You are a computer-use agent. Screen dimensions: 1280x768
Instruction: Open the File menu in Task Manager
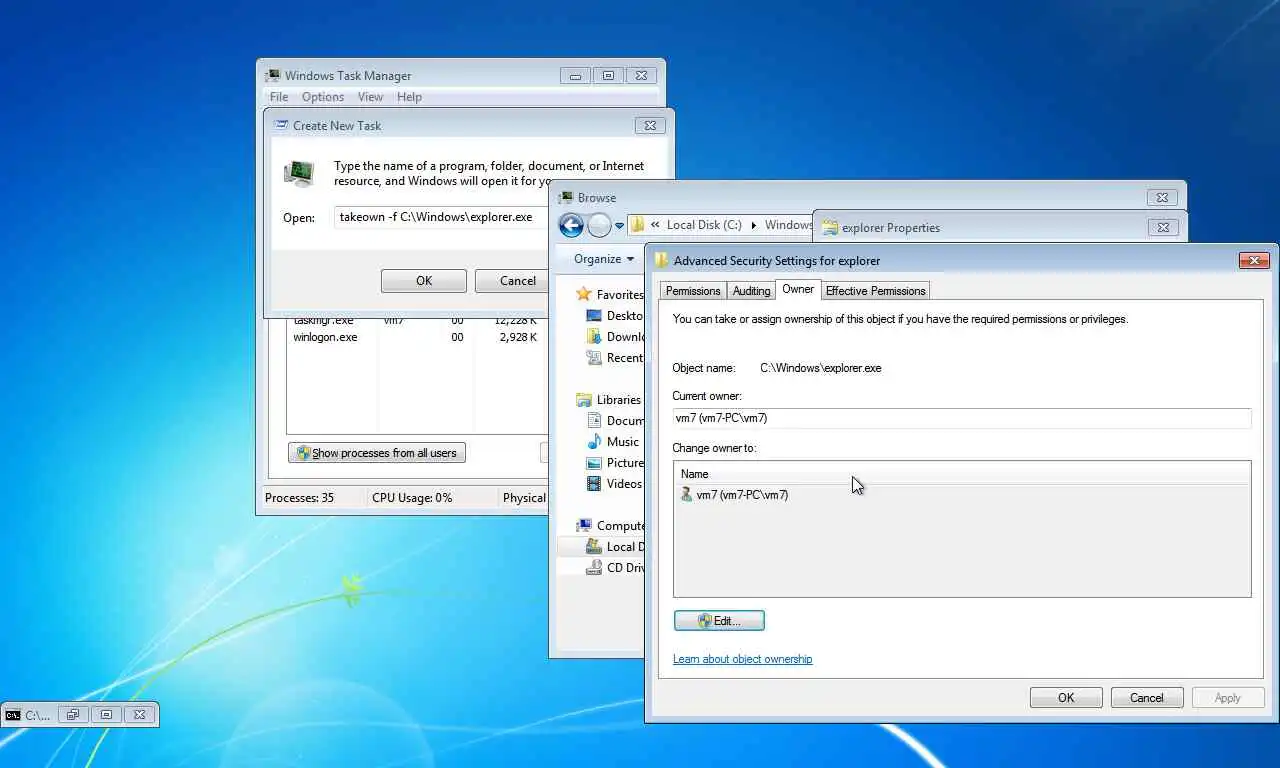click(279, 97)
